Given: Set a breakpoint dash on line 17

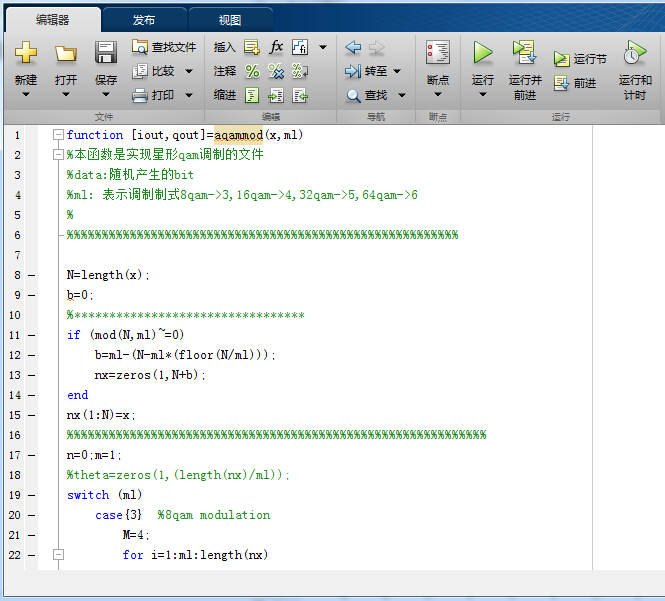Looking at the screenshot, I should coord(32,456).
